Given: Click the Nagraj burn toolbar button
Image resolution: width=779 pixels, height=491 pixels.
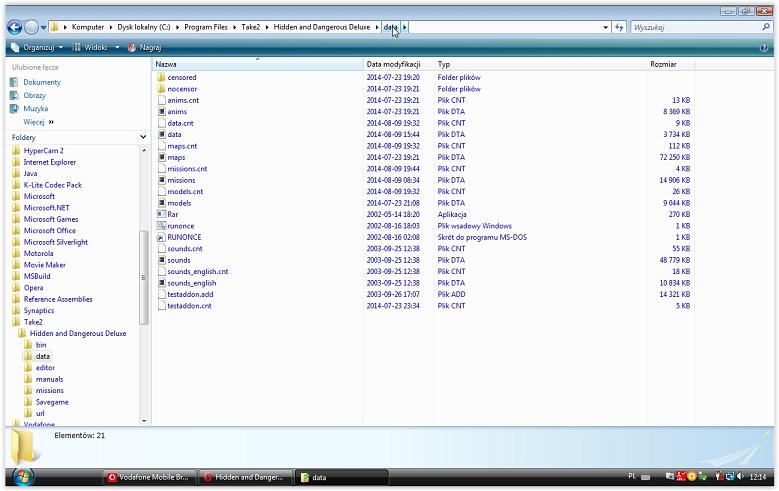Looking at the screenshot, I should (x=146, y=47).
